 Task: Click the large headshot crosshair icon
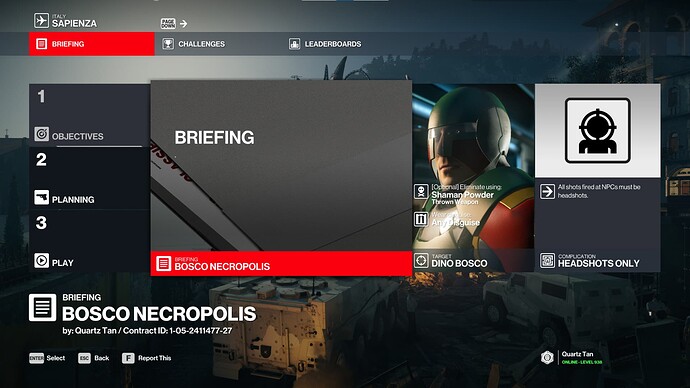[x=598, y=131]
